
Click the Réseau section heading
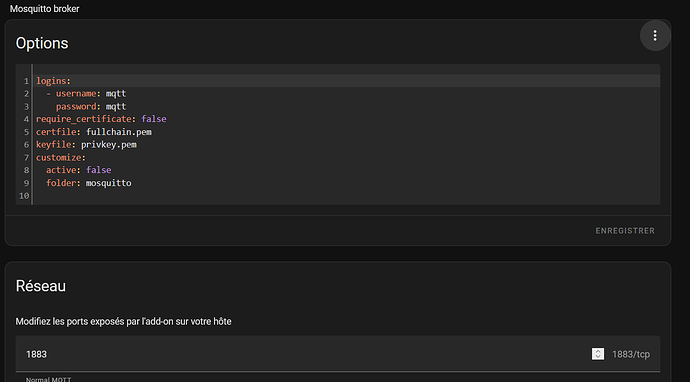click(x=40, y=286)
